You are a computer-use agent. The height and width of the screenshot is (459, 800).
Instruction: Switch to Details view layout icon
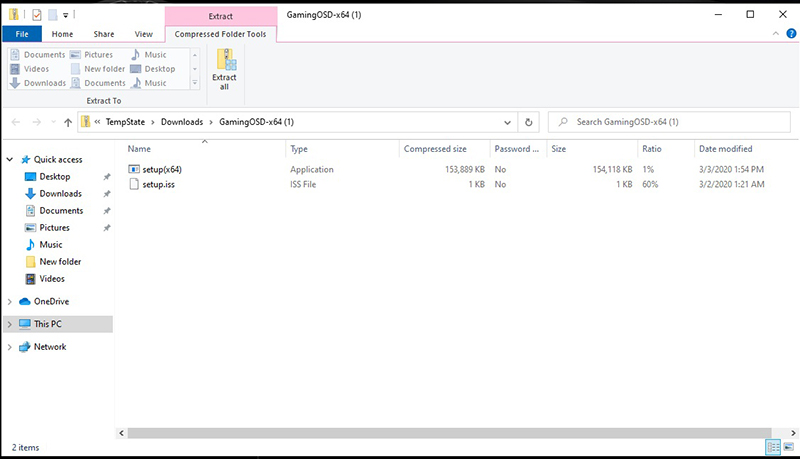point(773,447)
